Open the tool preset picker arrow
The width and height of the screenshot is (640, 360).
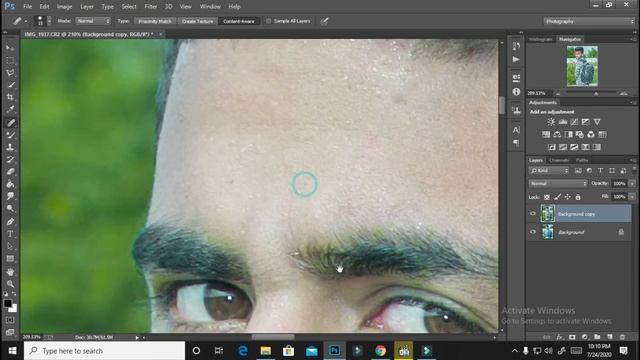point(26,21)
